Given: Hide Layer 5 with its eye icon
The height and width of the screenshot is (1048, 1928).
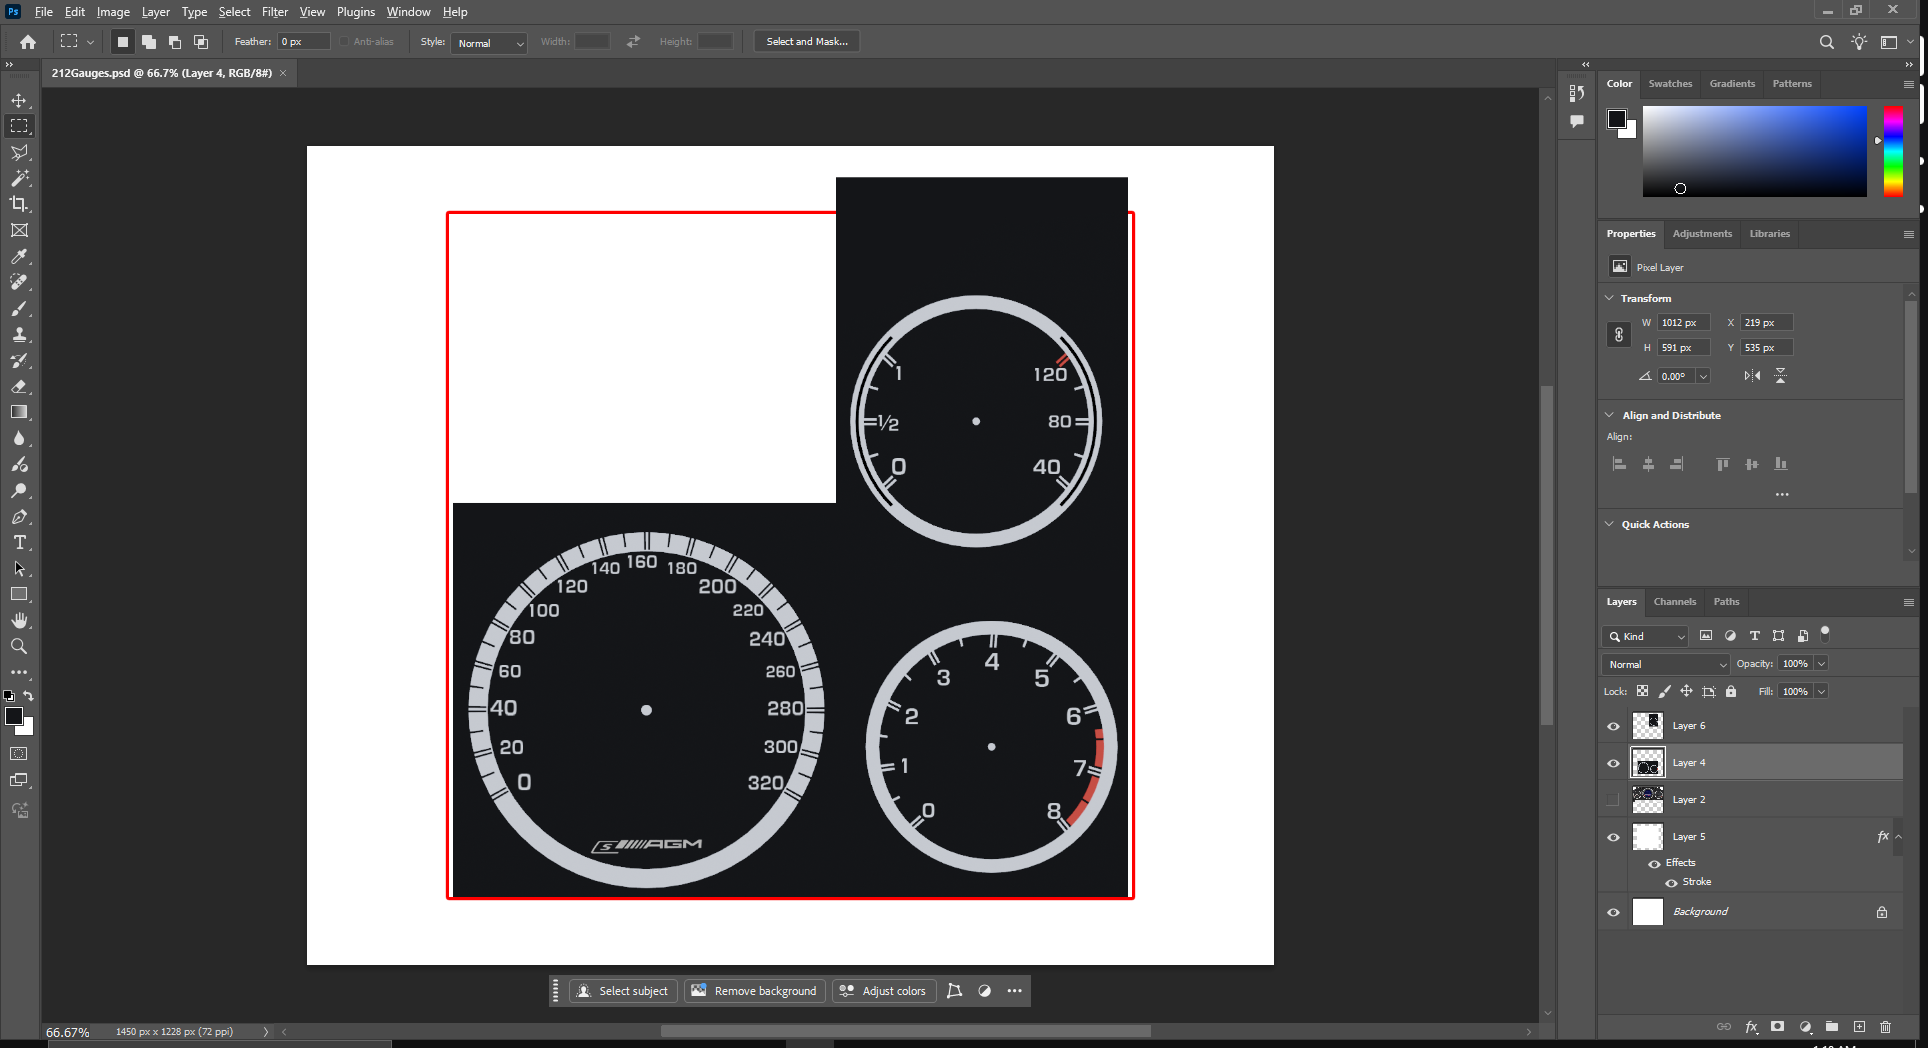Looking at the screenshot, I should coord(1613,837).
